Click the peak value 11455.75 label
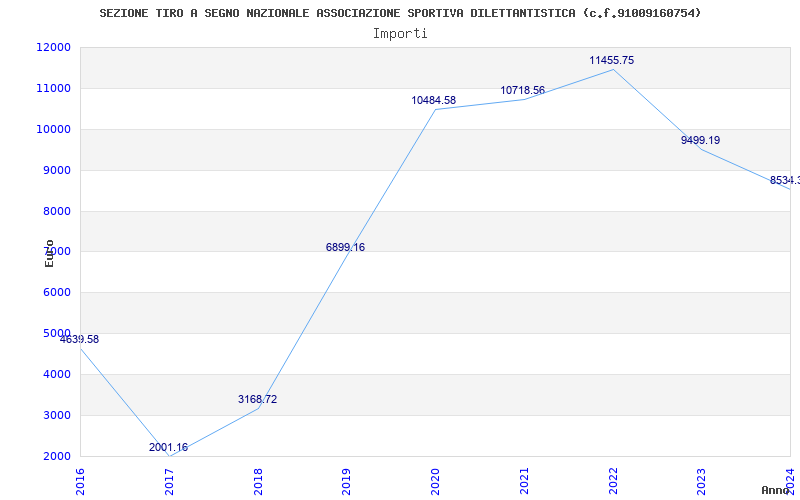The height and width of the screenshot is (500, 800). point(612,60)
